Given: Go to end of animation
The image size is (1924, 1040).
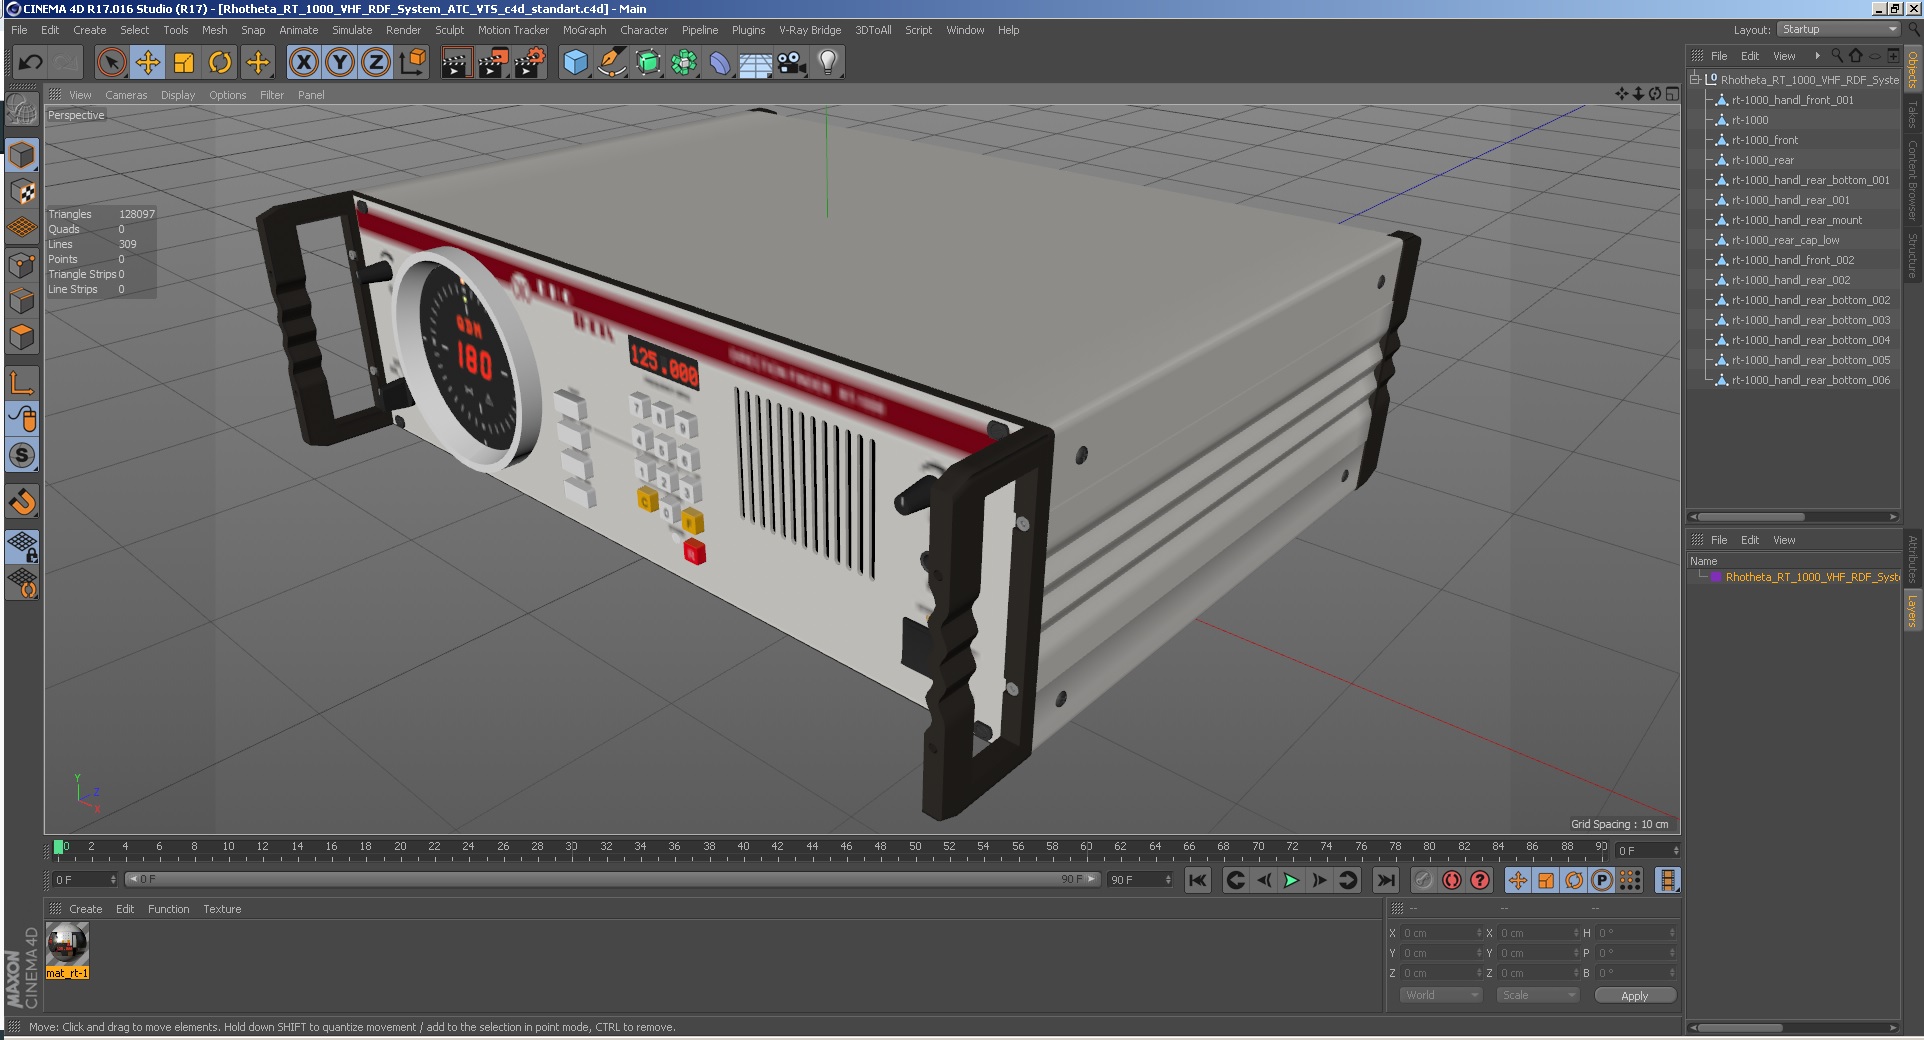Looking at the screenshot, I should [1385, 880].
